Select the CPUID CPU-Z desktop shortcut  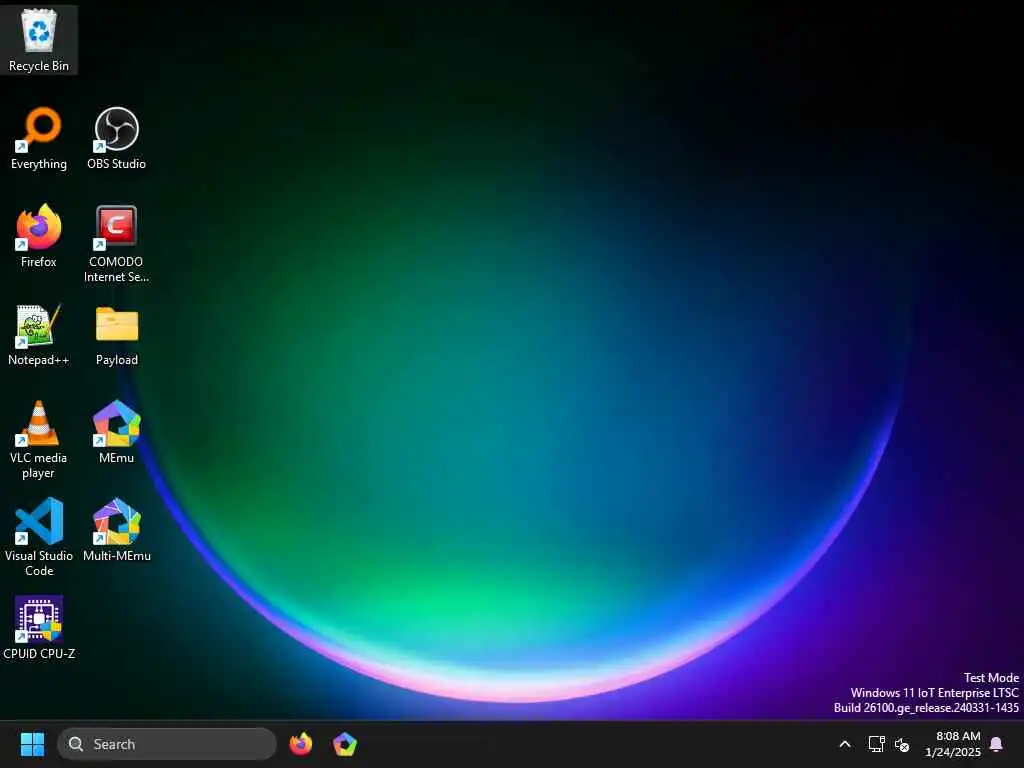pyautogui.click(x=39, y=628)
